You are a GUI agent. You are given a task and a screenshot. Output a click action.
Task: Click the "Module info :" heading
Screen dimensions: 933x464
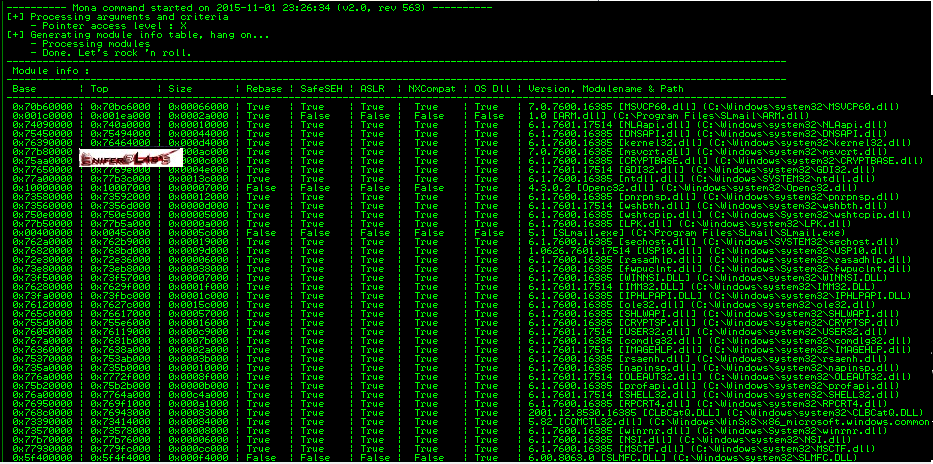[51, 71]
